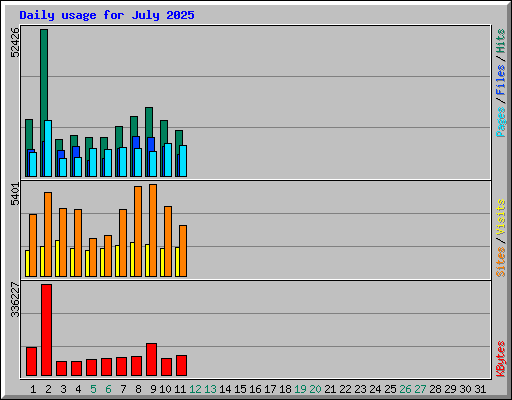The width and height of the screenshot is (512, 400).
Task: Click the green day 5 axis label
Action: [93, 389]
